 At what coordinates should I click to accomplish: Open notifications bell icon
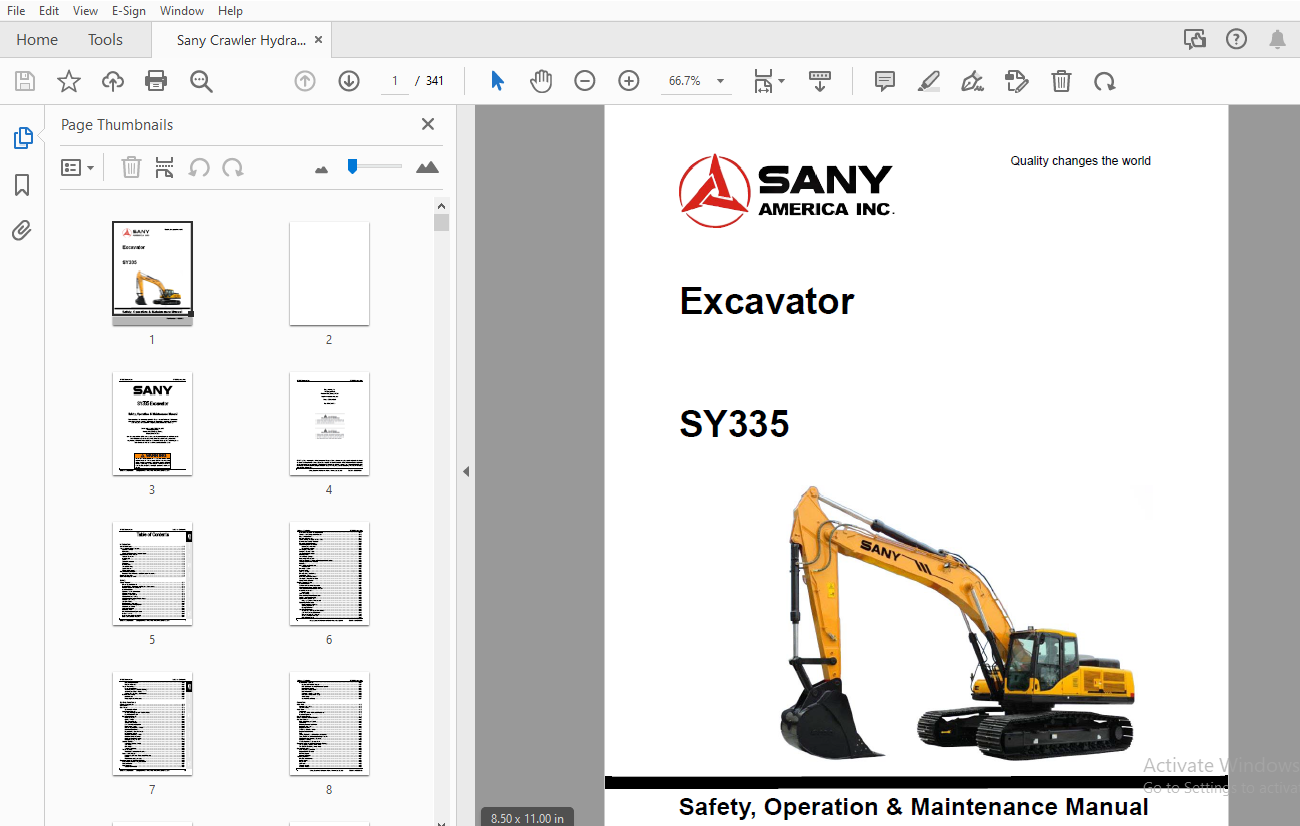1277,40
